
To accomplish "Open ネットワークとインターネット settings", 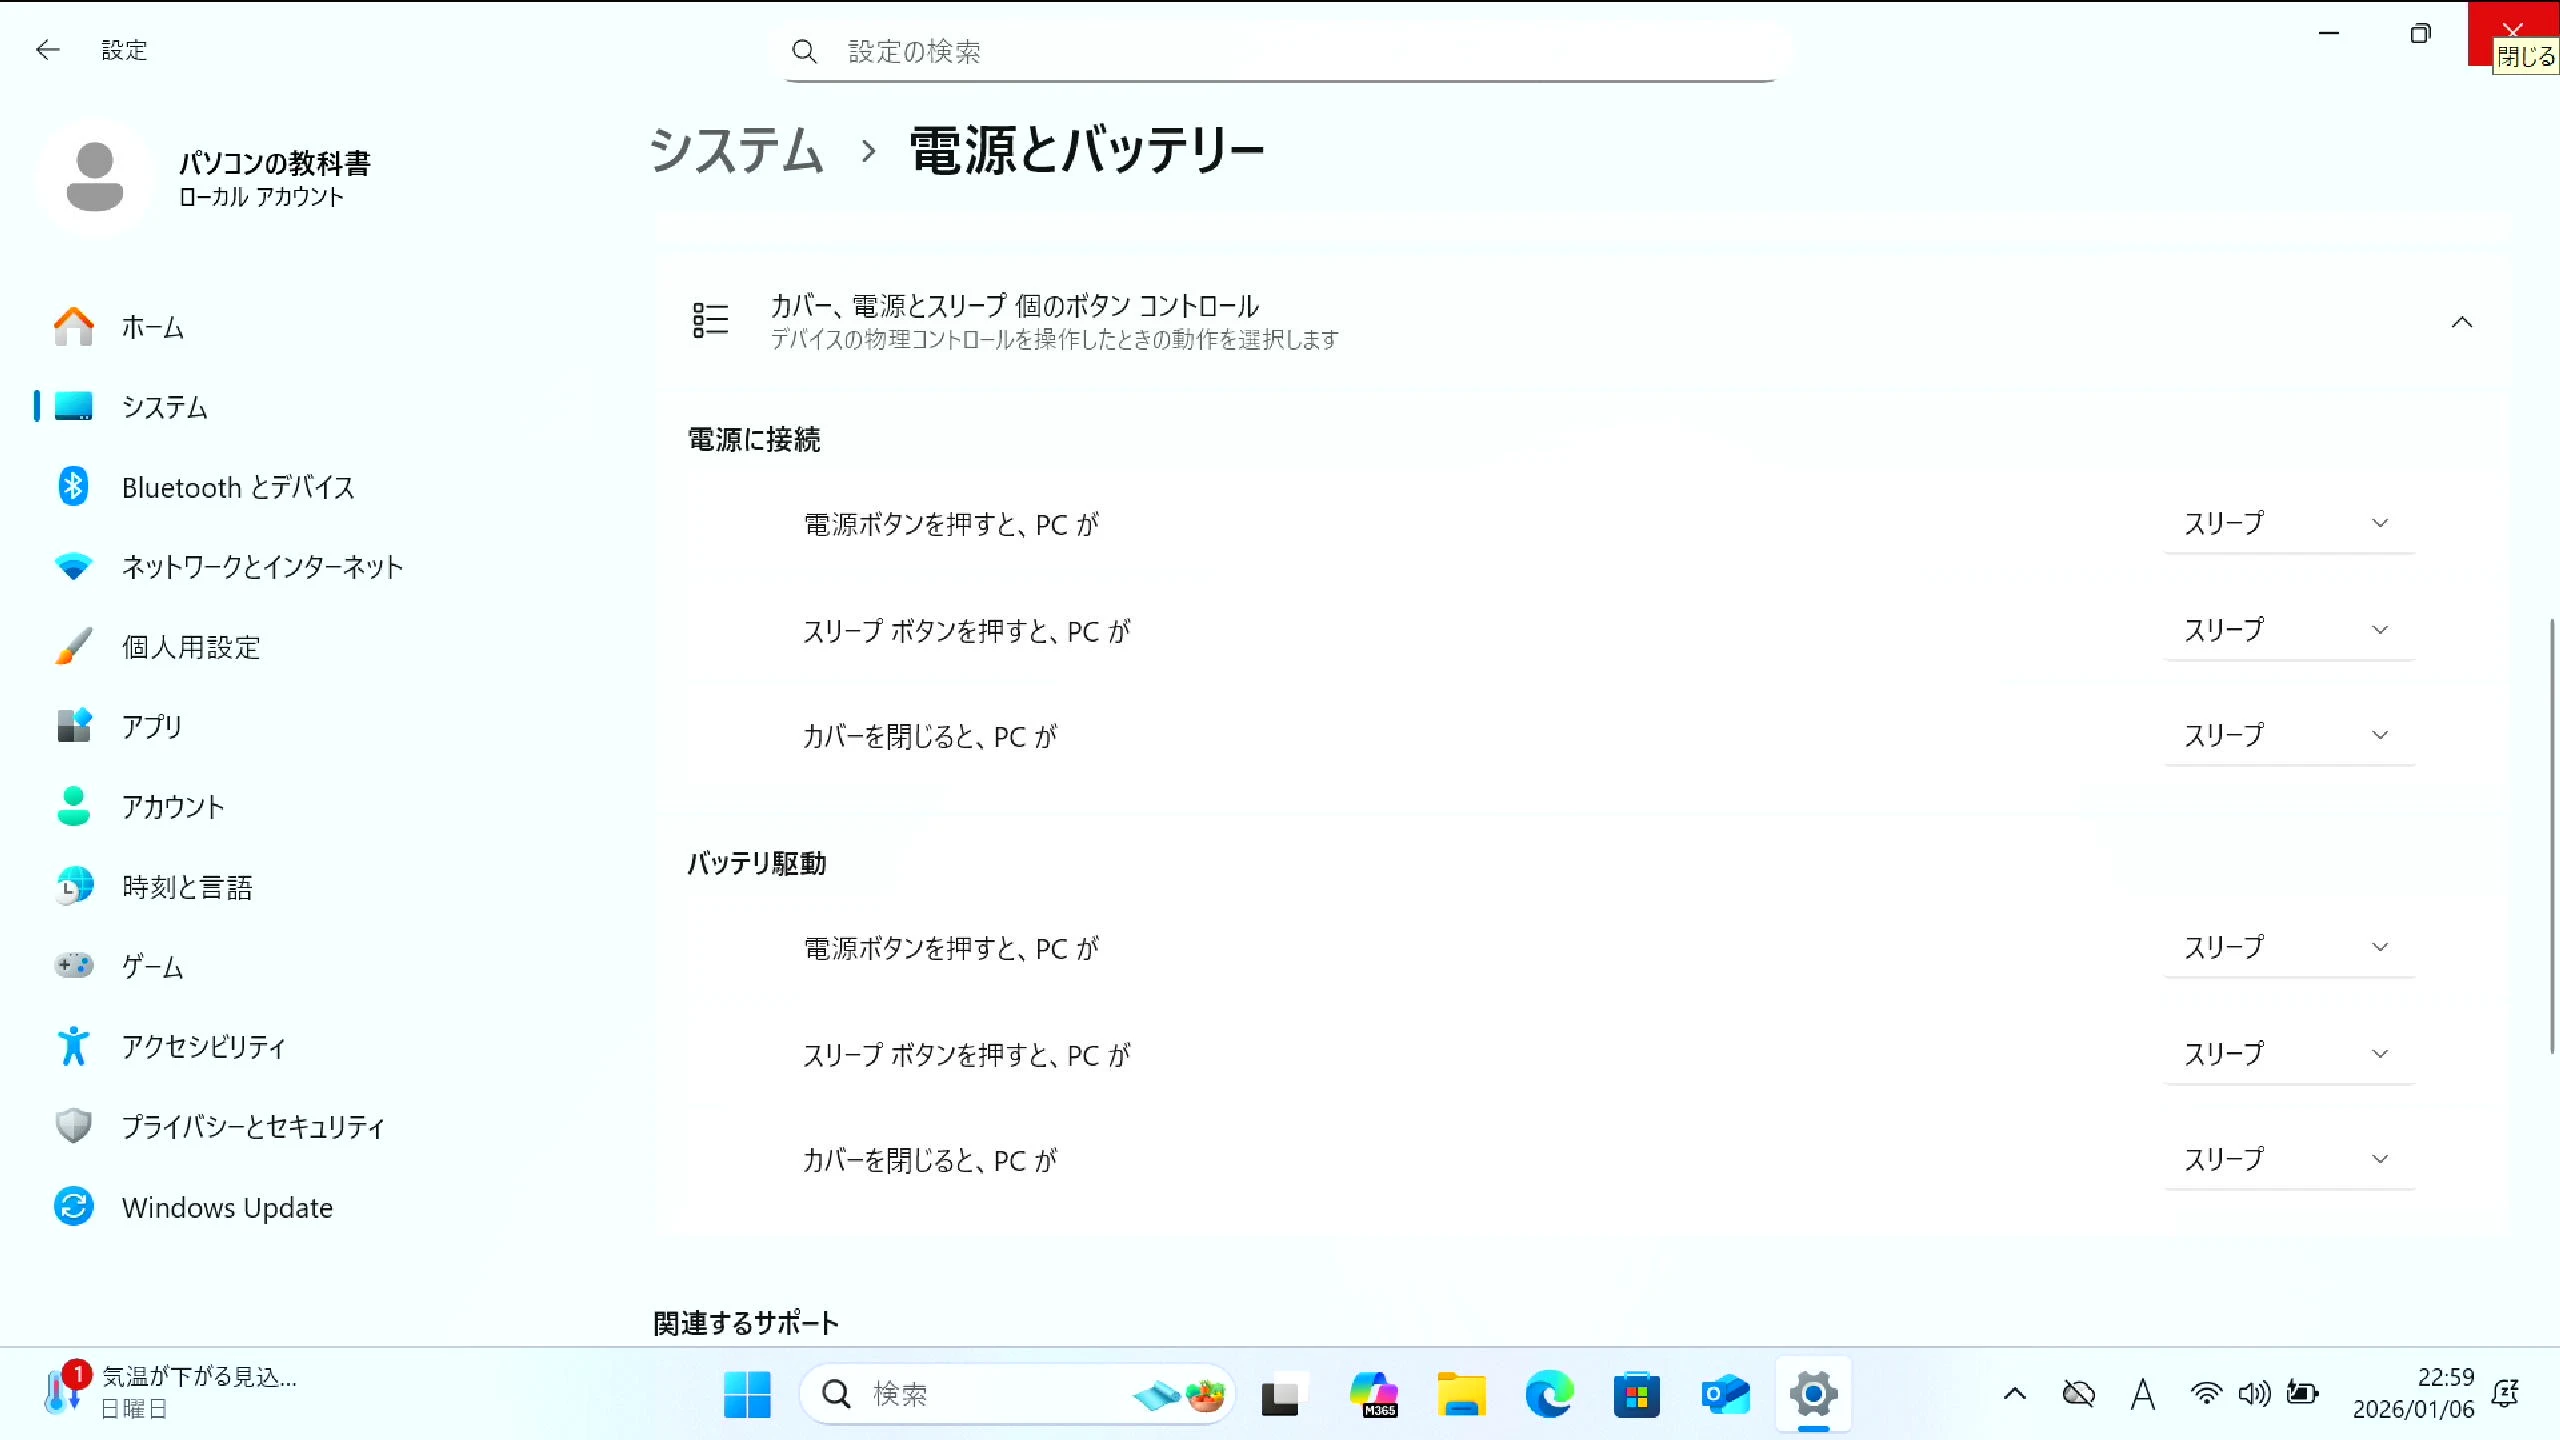I will (x=262, y=567).
